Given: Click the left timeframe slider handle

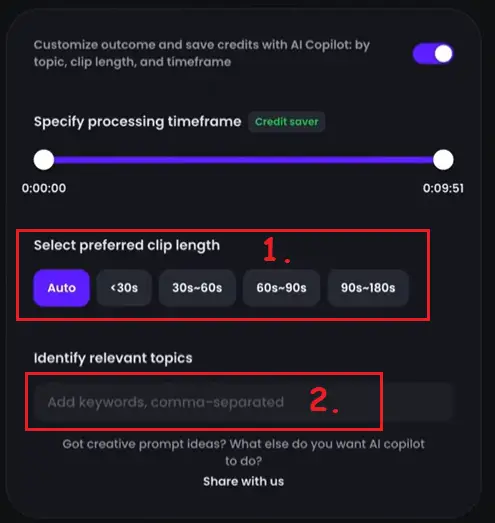Looking at the screenshot, I should (44, 160).
